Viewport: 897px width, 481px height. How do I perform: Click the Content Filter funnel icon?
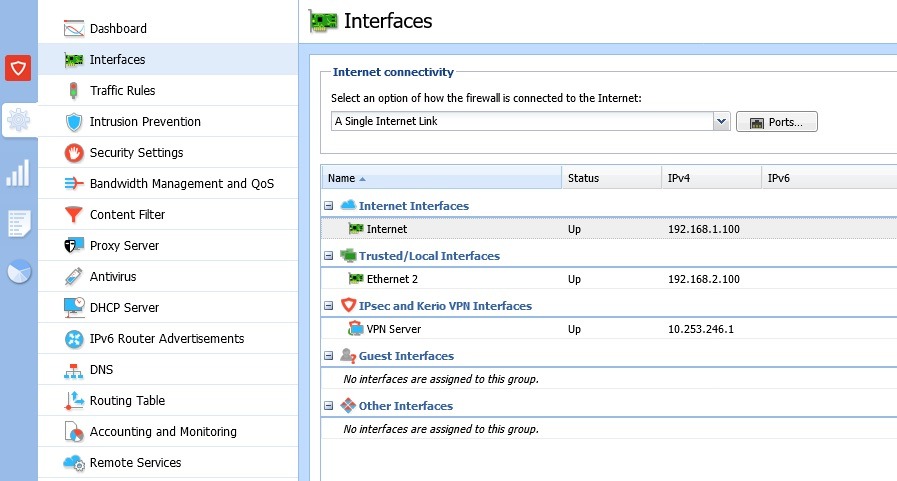click(73, 215)
